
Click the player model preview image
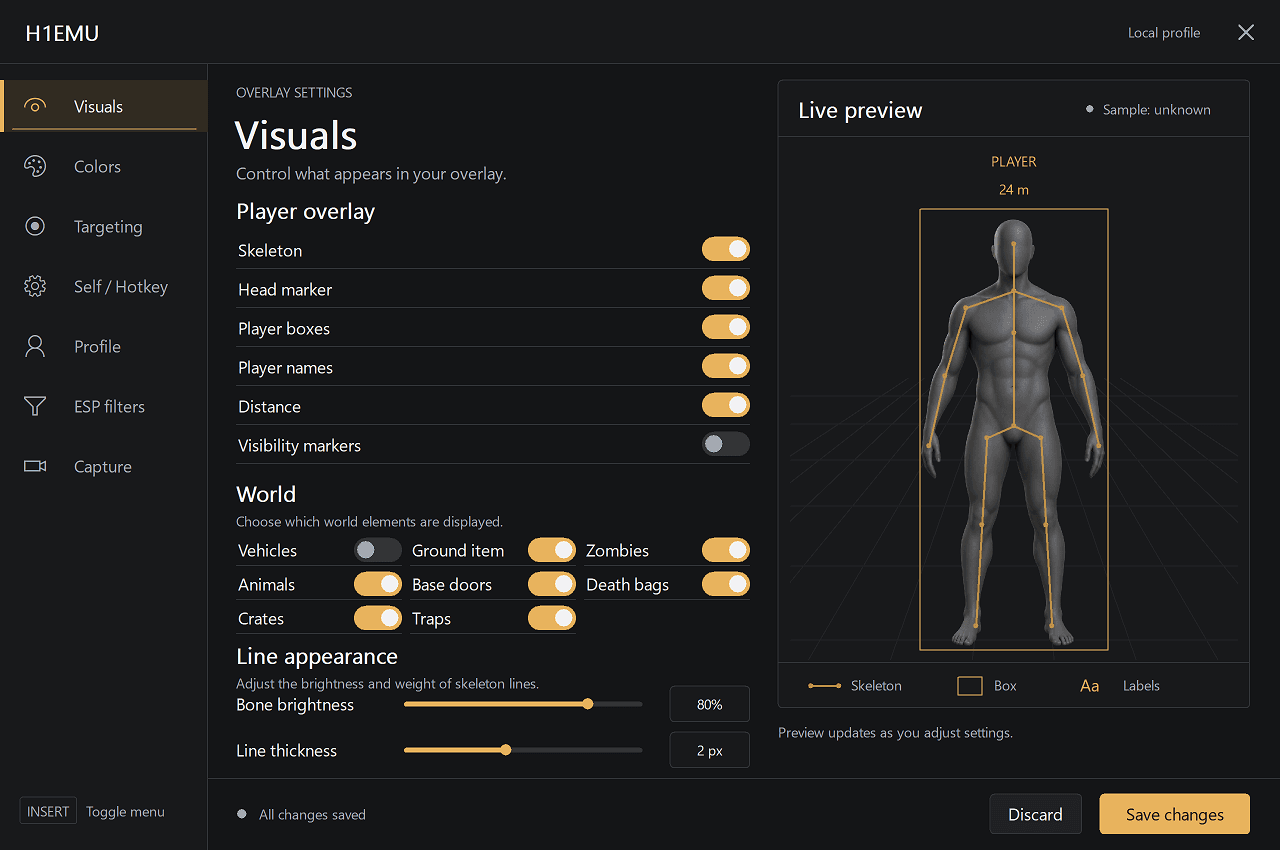(1013, 430)
